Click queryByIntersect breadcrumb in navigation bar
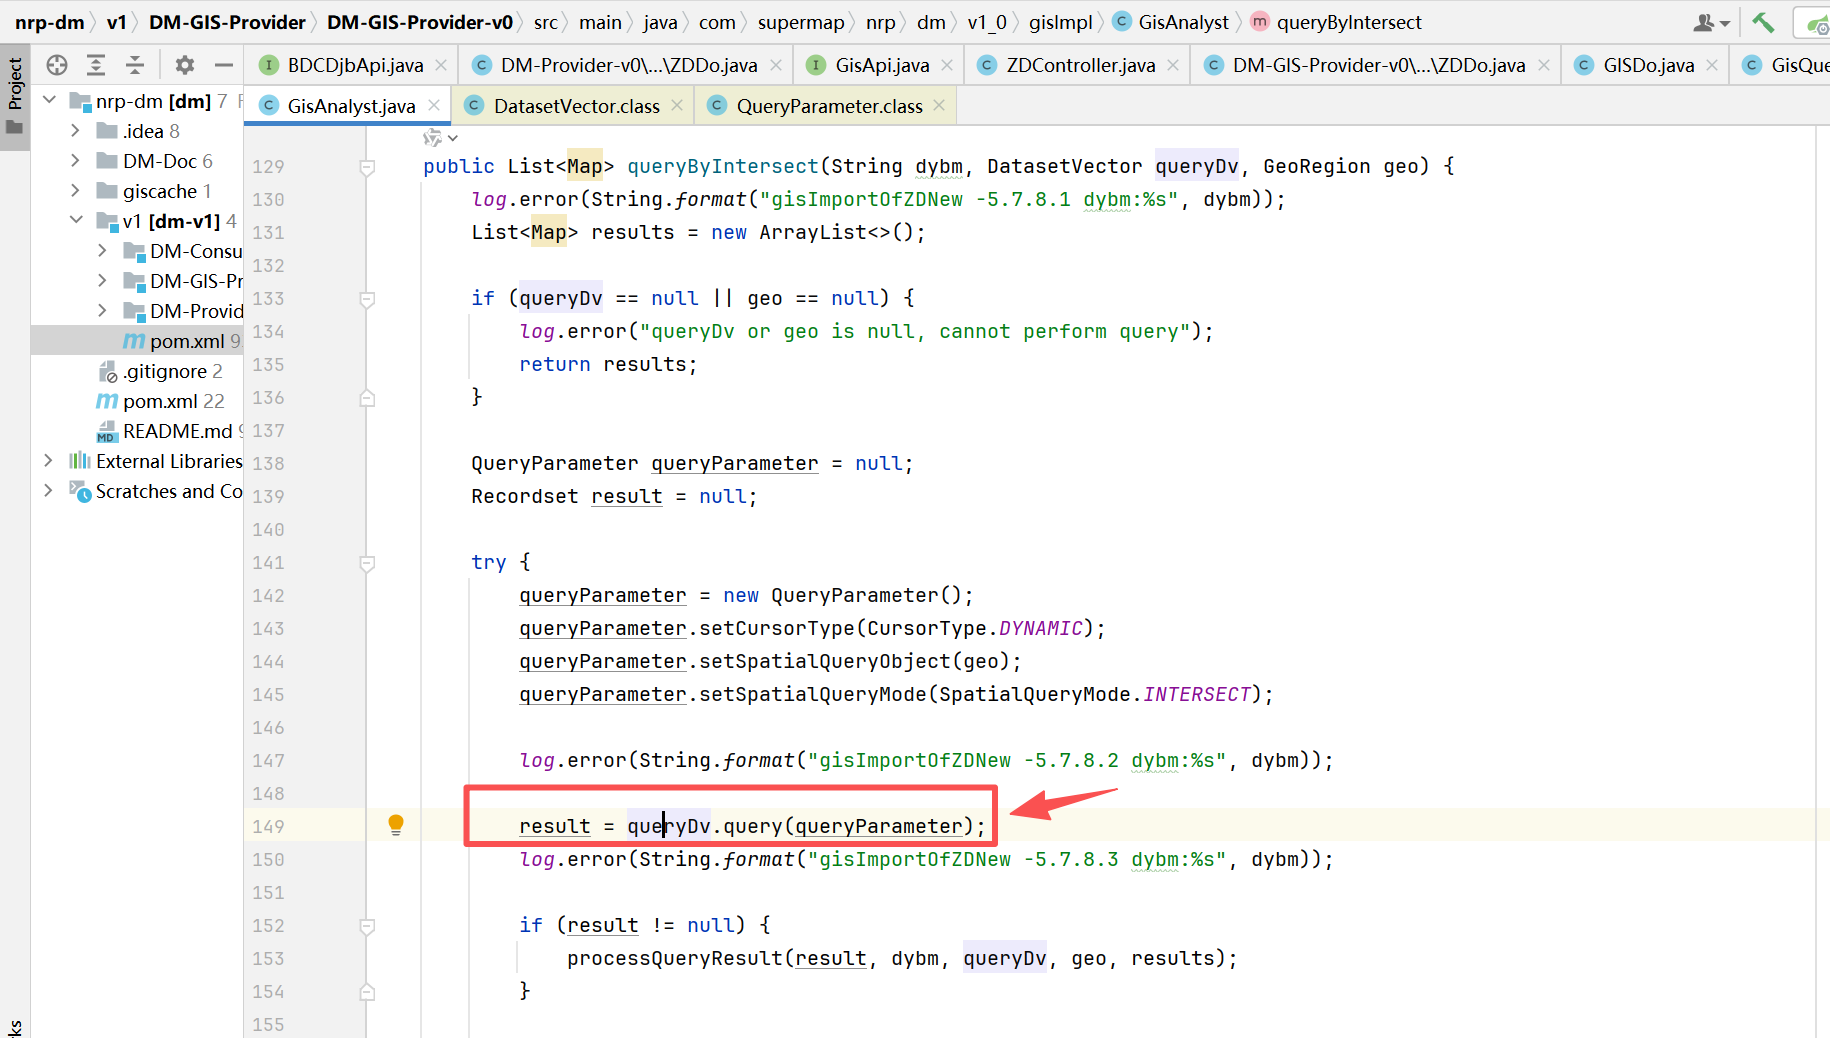The height and width of the screenshot is (1038, 1830). [1347, 22]
